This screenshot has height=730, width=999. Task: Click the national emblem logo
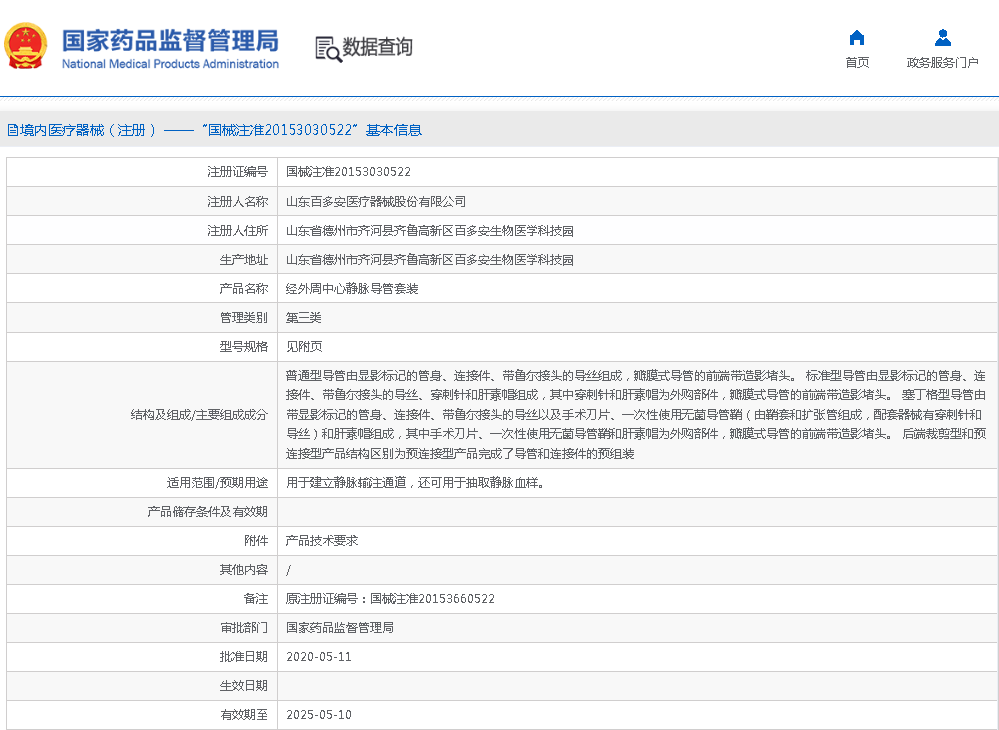tap(25, 46)
